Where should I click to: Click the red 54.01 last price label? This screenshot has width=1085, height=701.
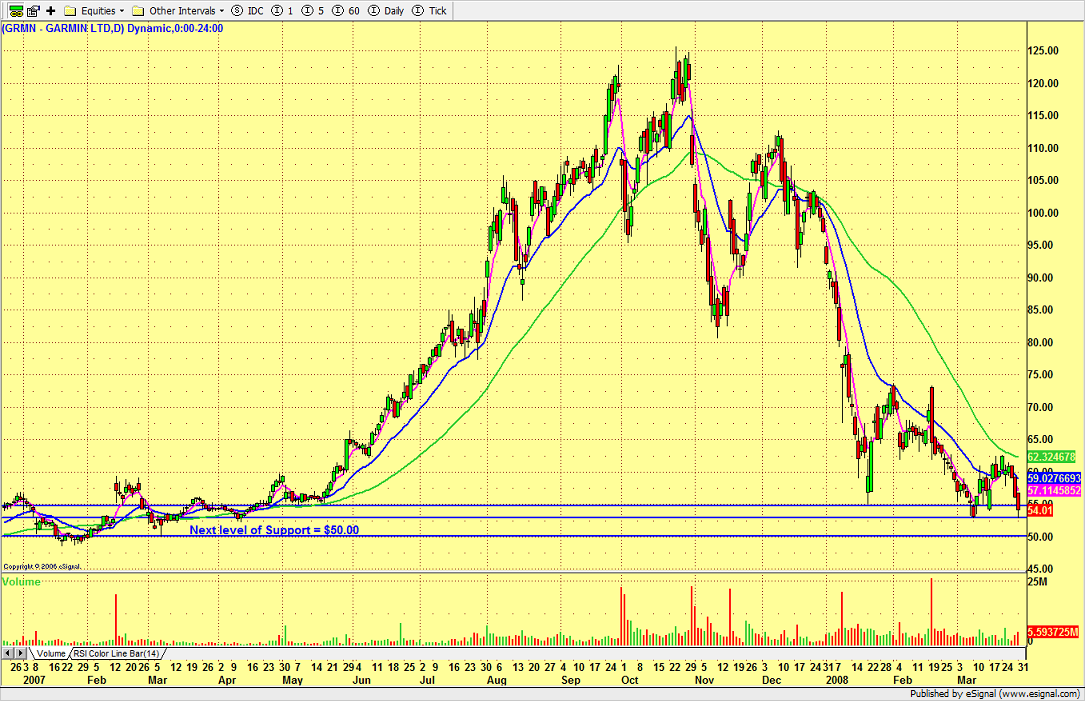tap(1040, 511)
